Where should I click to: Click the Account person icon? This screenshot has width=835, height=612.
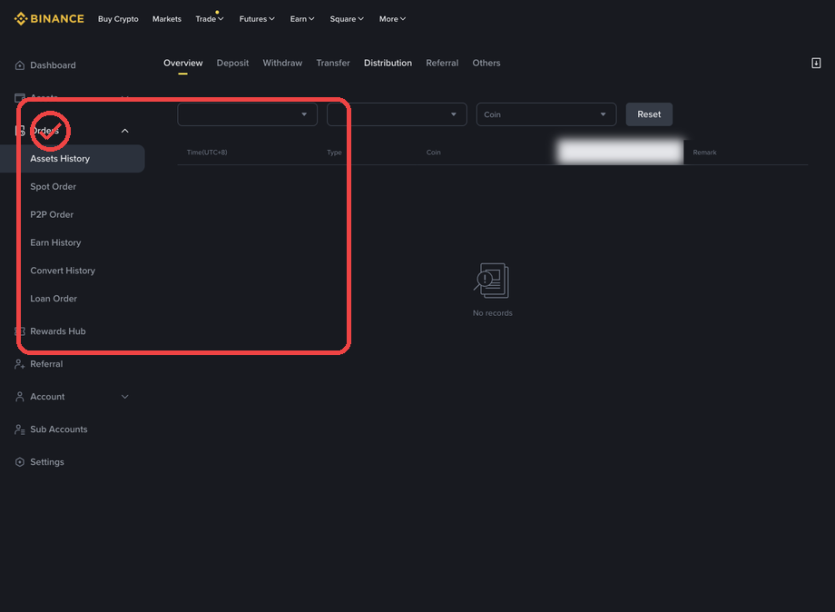[x=20, y=397]
